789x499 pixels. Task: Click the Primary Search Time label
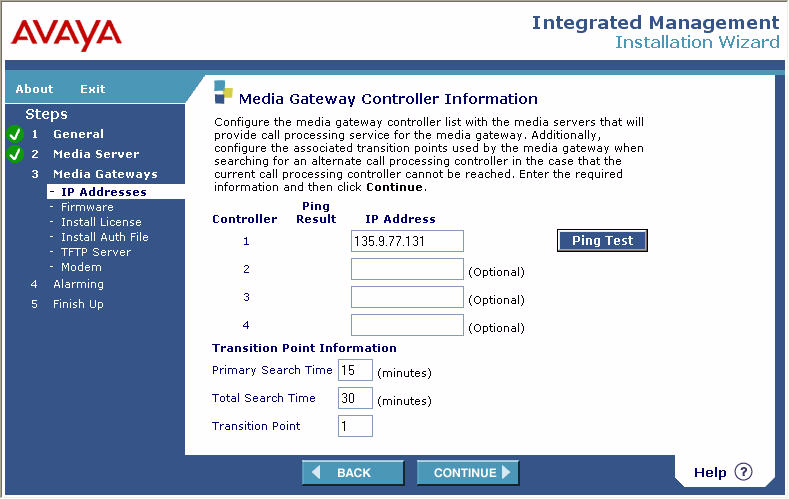tap(272, 370)
